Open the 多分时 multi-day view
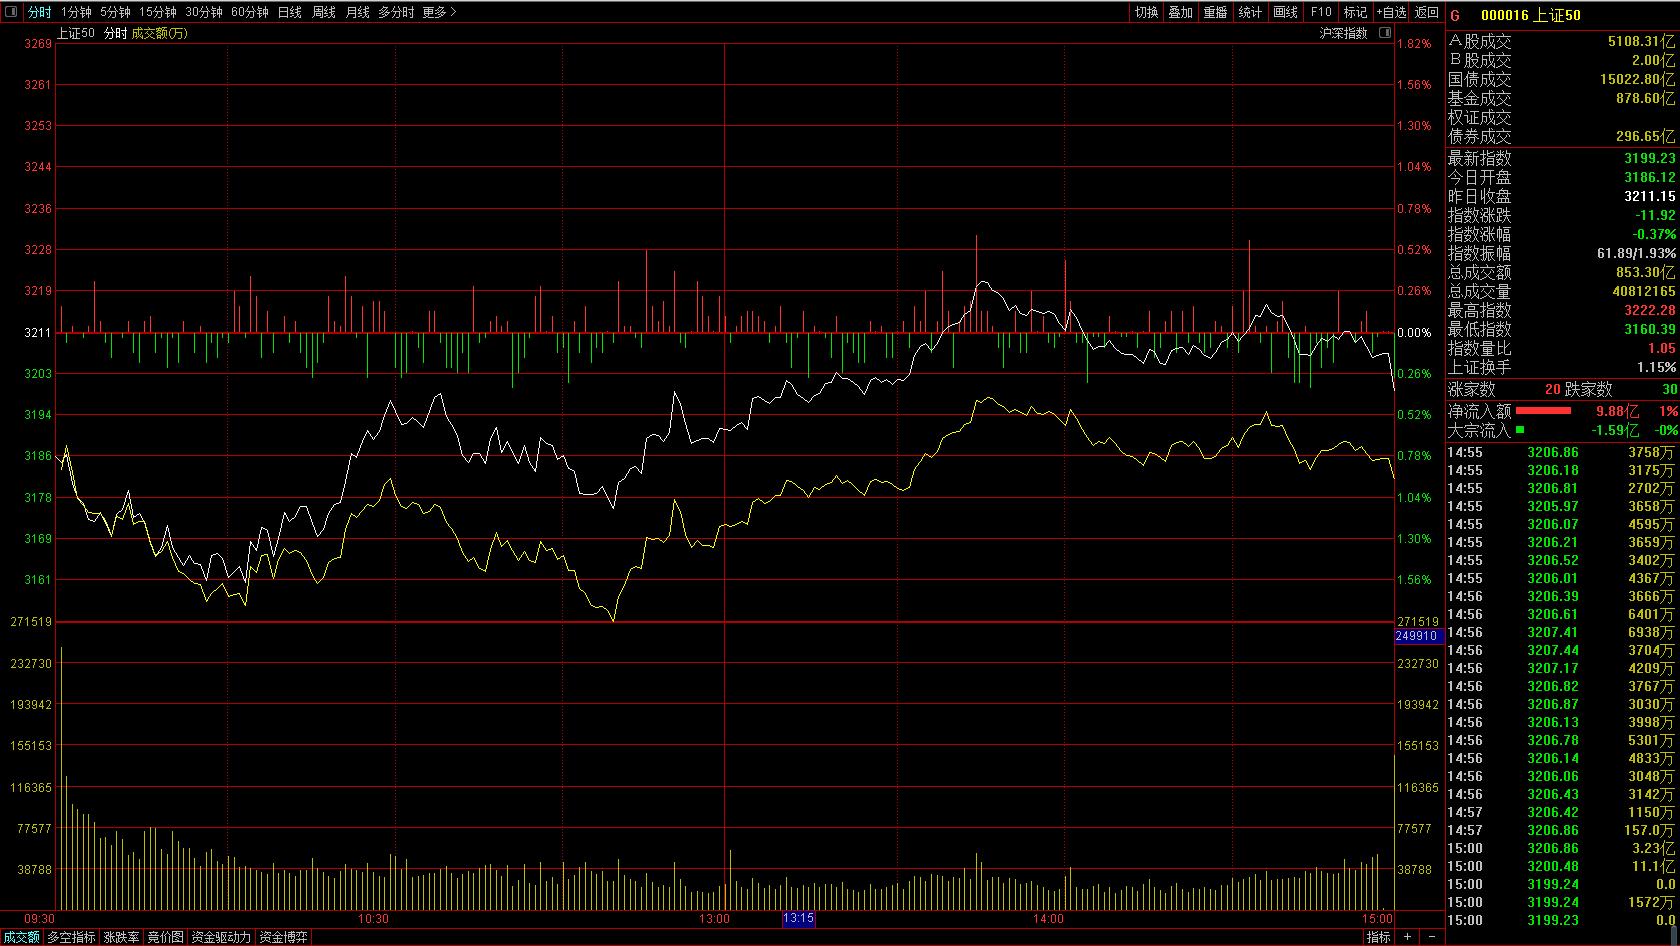This screenshot has height=946, width=1680. tap(396, 12)
